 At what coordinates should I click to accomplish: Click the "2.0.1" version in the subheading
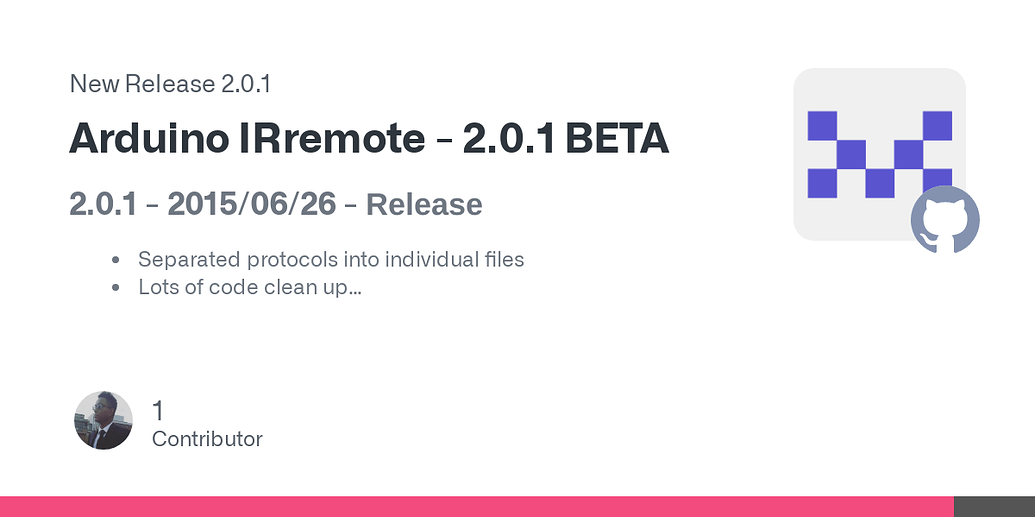tap(102, 204)
